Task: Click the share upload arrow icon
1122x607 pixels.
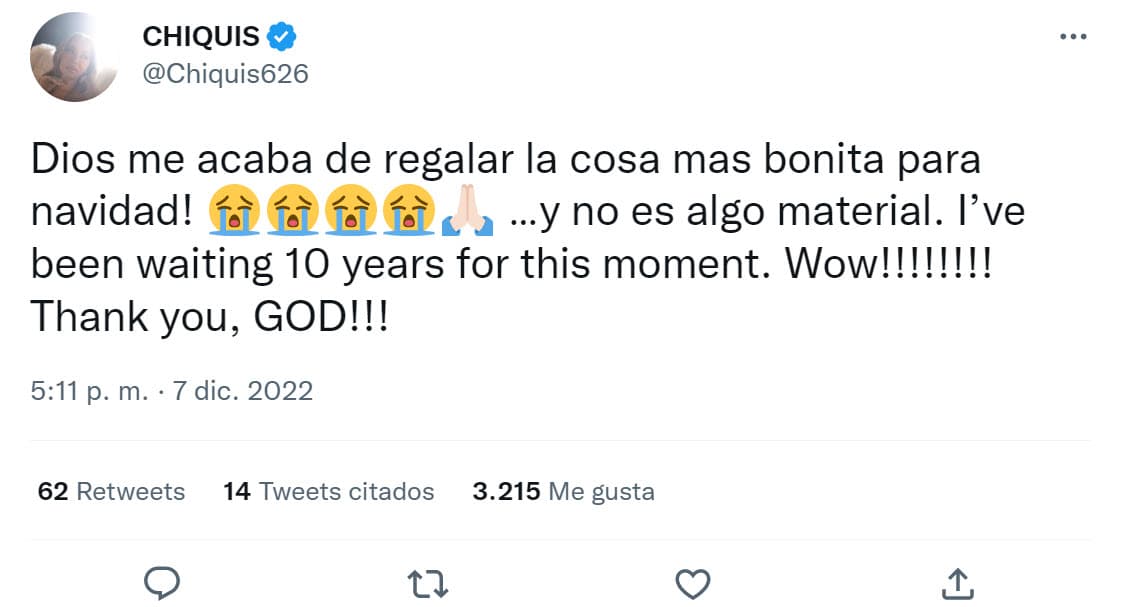Action: [x=957, y=581]
